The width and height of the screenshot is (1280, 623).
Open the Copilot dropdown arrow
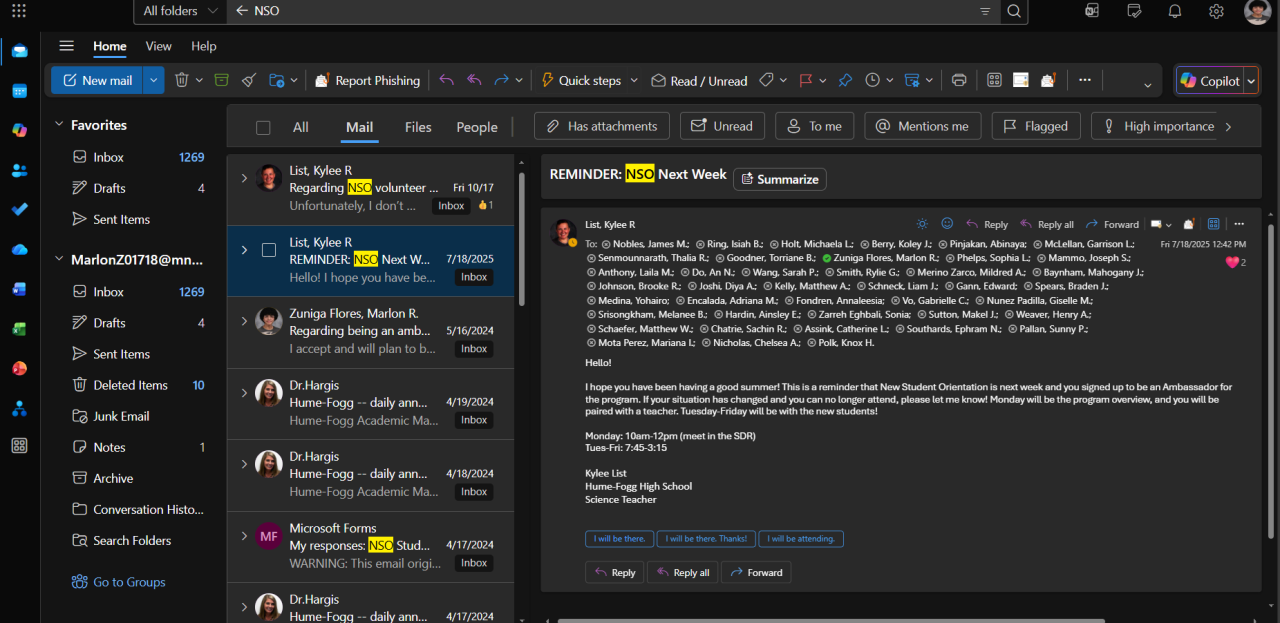[x=1250, y=81]
